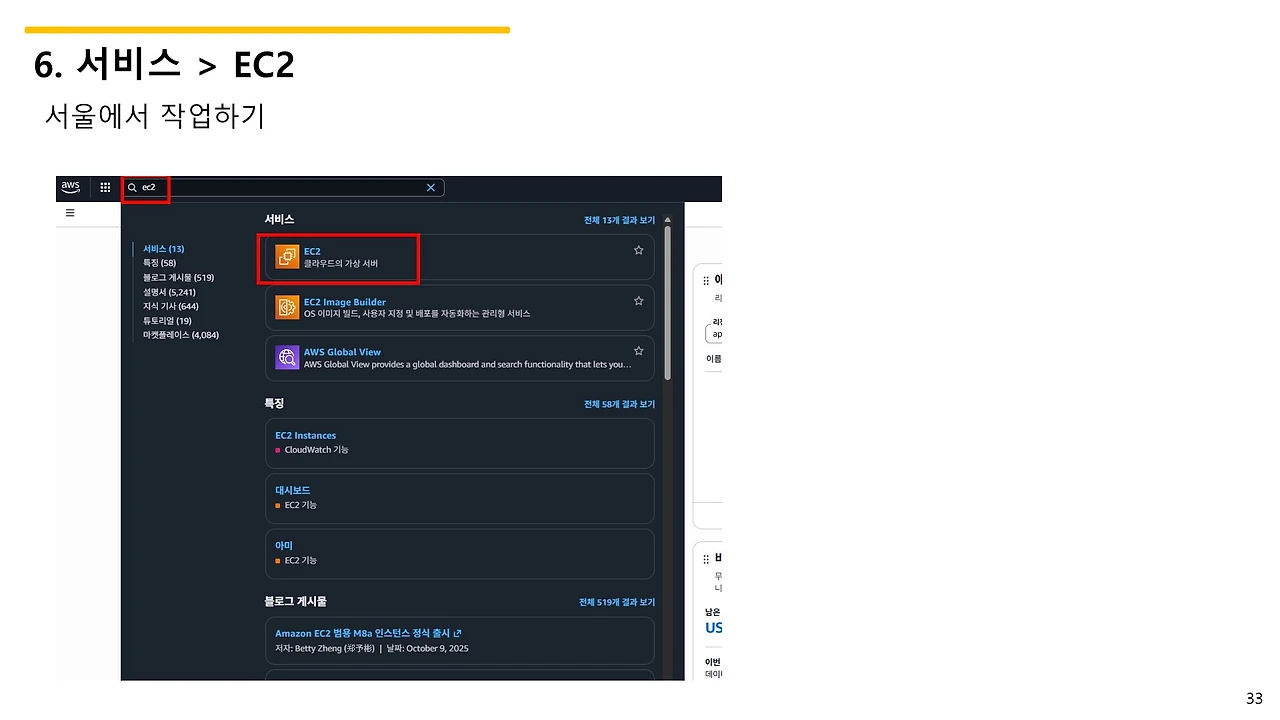The image size is (1280, 720).
Task: Click the CloudWatch 기능 label
Action: 317,450
